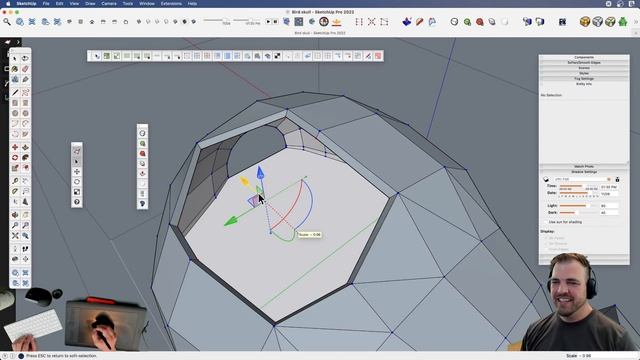This screenshot has height=360, width=640.
Task: Click the crossed-lines section-cut icon in top toolbar
Action: pos(371,22)
